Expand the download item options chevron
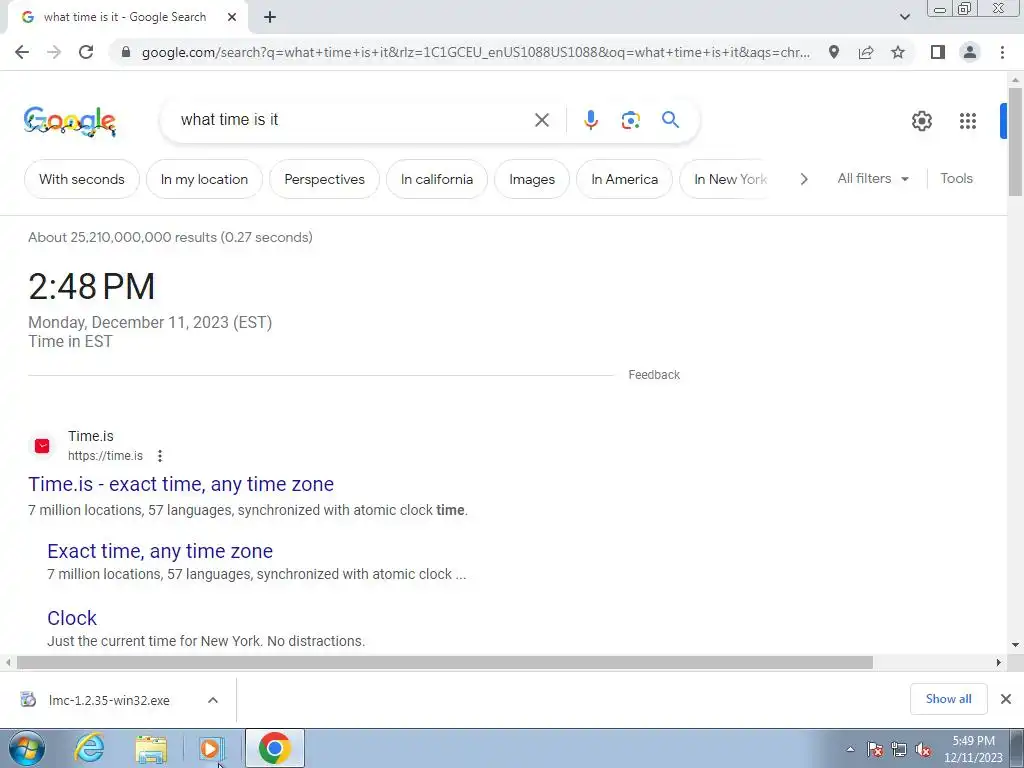 click(213, 700)
